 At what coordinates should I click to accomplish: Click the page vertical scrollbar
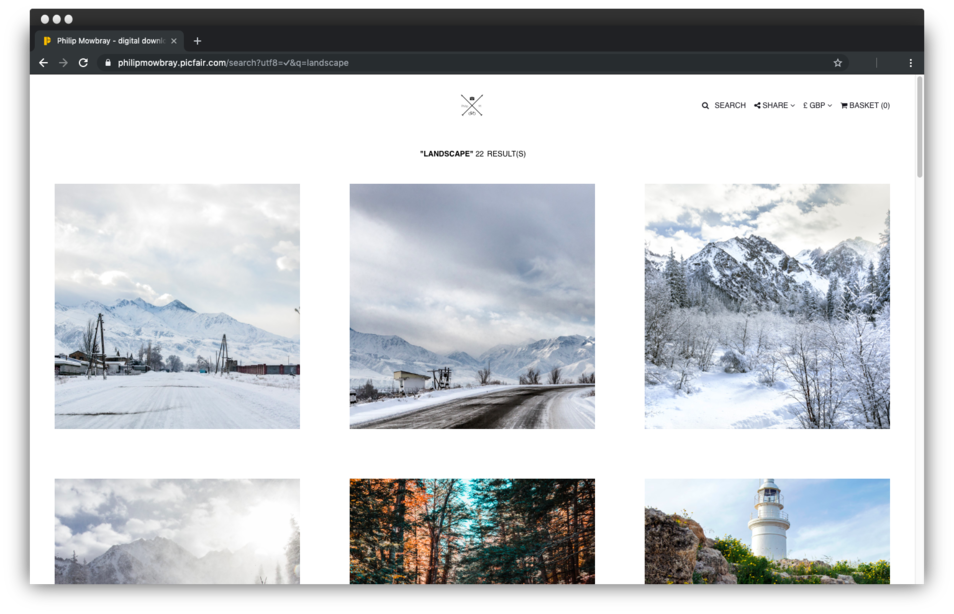pos(919,130)
